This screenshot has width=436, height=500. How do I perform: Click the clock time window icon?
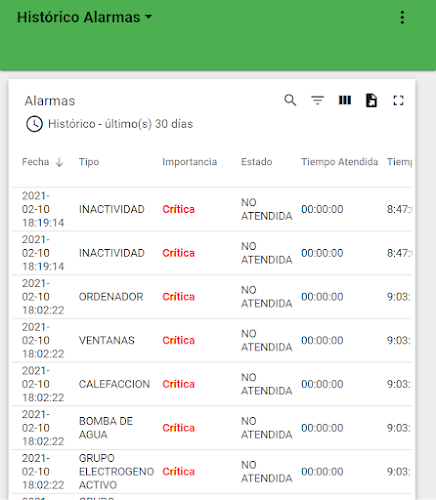pos(34,124)
